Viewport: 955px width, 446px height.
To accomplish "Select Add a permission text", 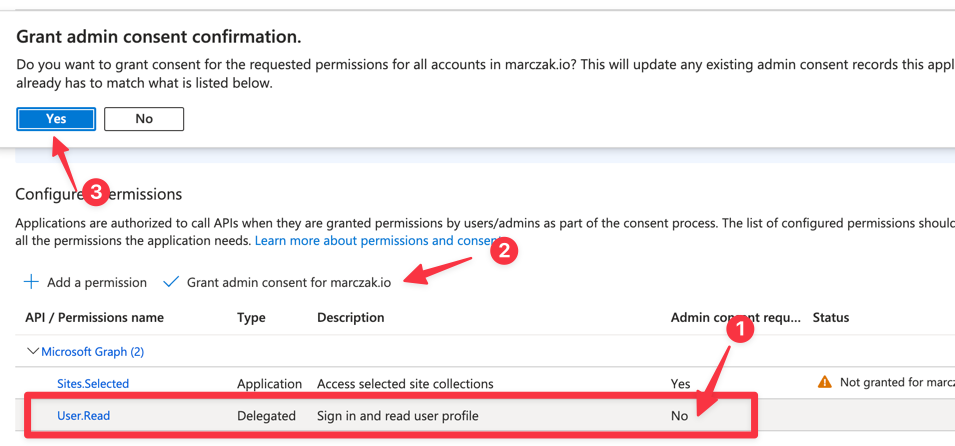I will click(97, 283).
